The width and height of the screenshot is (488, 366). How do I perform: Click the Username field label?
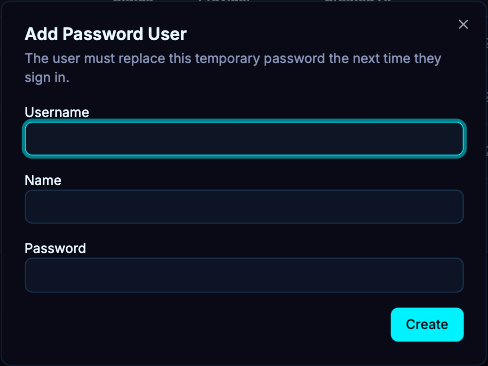pyautogui.click(x=57, y=112)
